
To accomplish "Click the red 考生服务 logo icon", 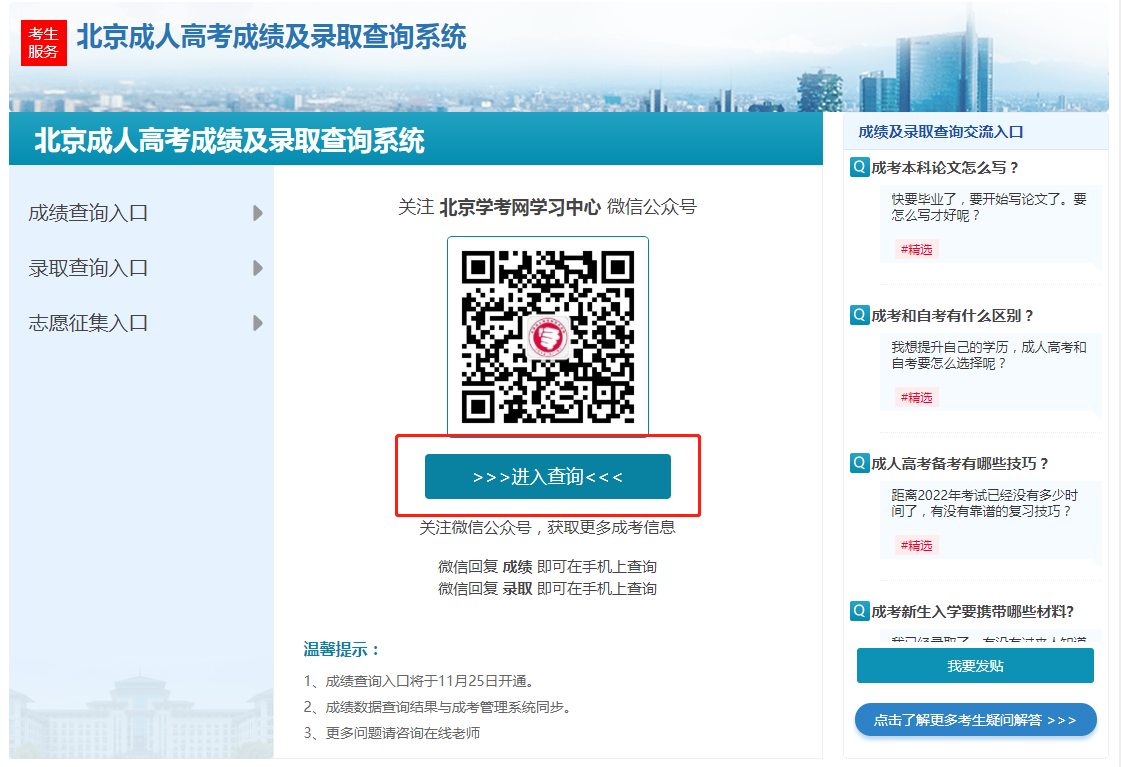I will click(x=44, y=43).
